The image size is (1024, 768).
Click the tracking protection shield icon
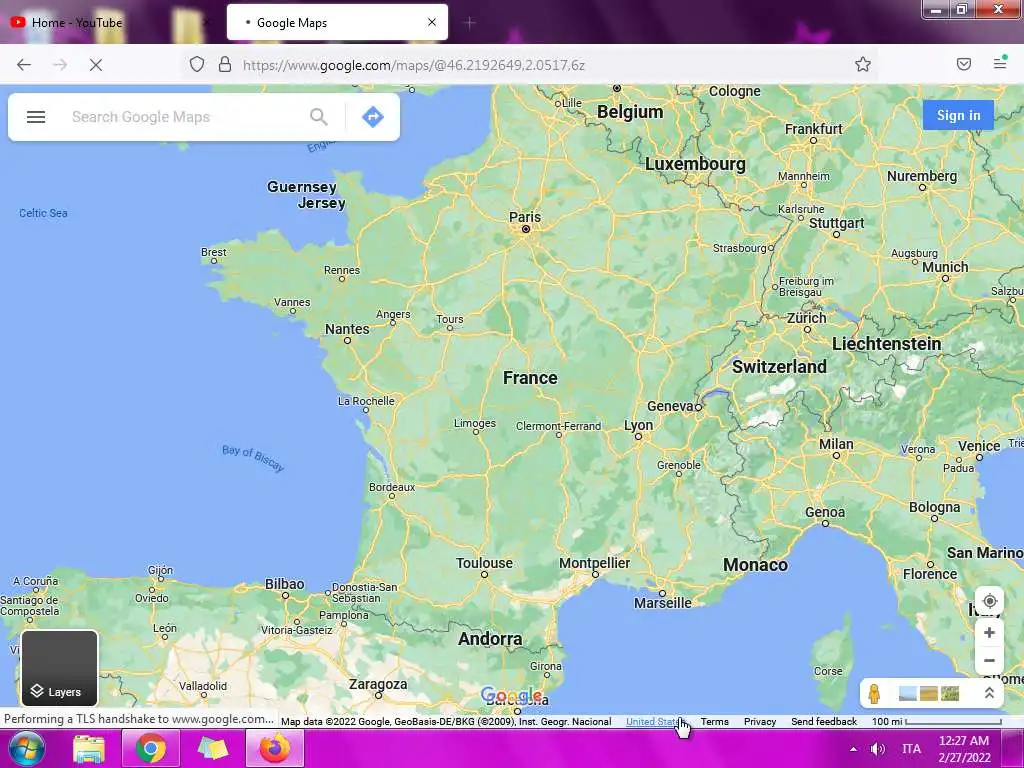coord(197,64)
